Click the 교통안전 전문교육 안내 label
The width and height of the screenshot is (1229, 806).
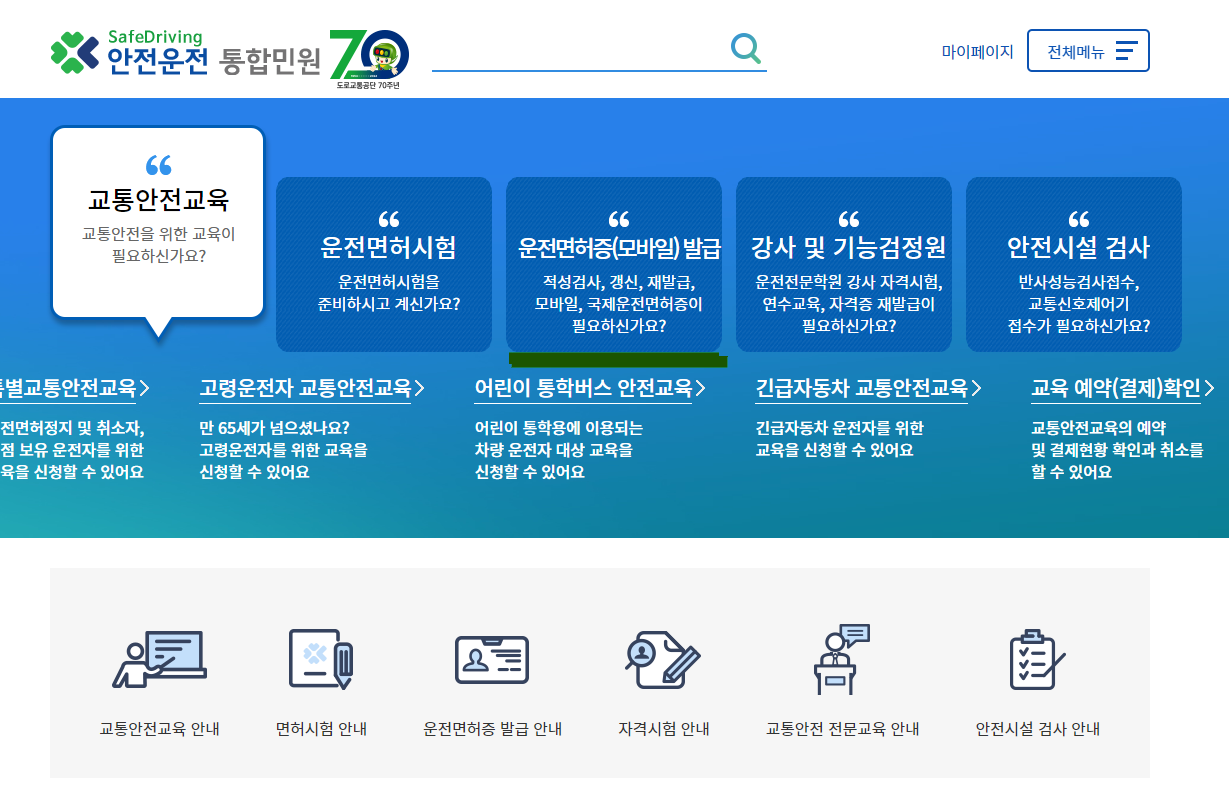(842, 729)
